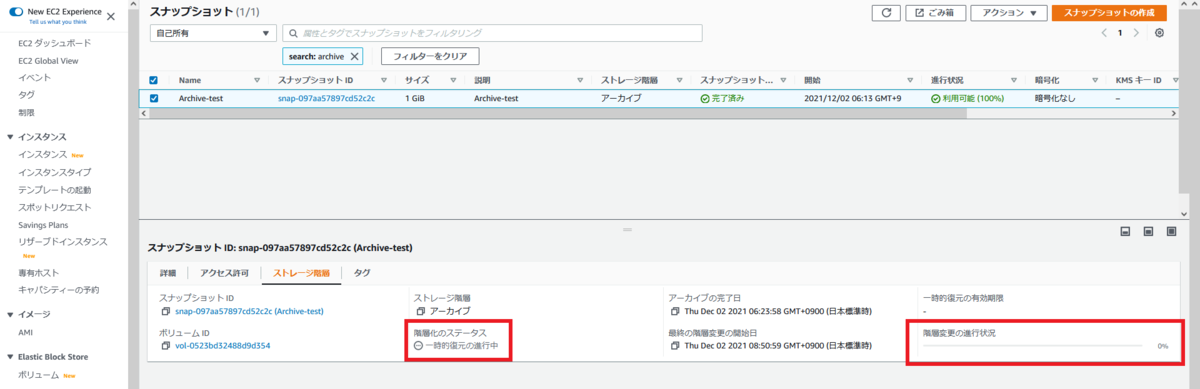Minimize the detail panel layout icon
Screen dimensions: 1200x389
[x=1125, y=231]
